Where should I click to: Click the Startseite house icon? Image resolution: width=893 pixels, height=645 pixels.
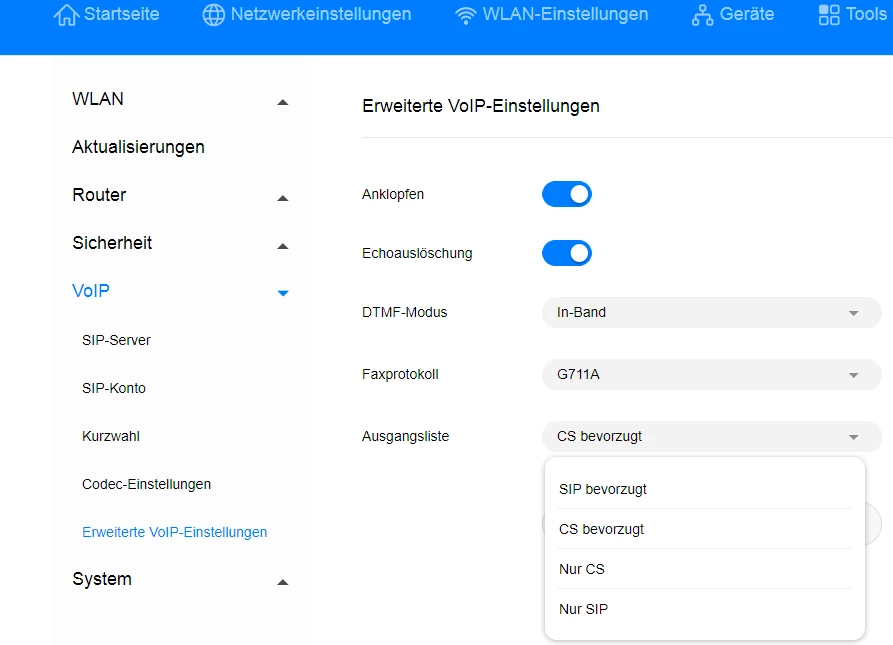click(x=66, y=15)
